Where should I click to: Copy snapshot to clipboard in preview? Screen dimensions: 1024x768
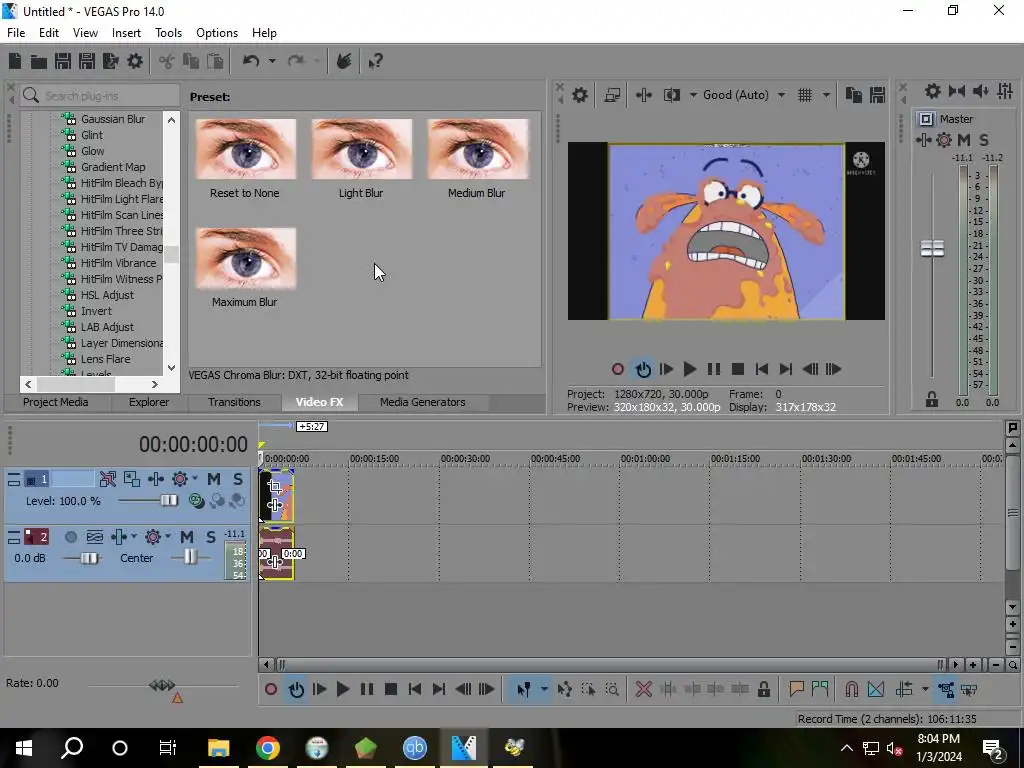(x=854, y=95)
